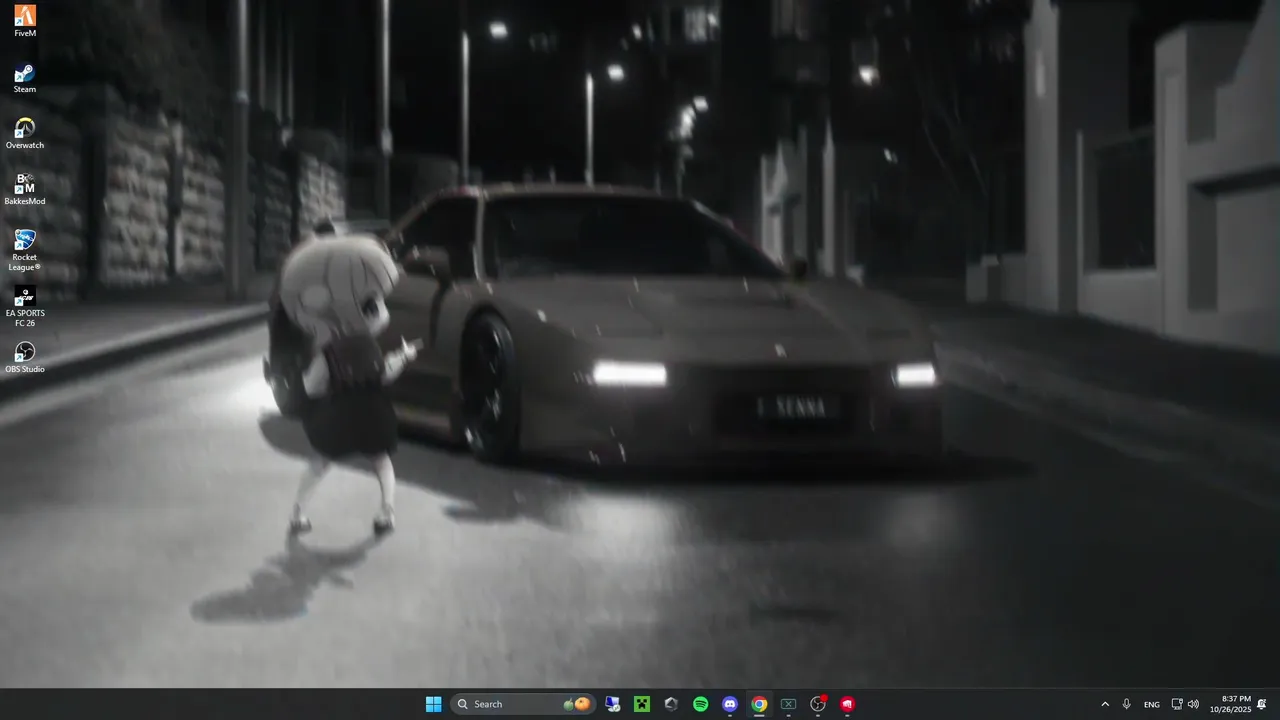Image resolution: width=1280 pixels, height=720 pixels.
Task: Open the notifications bell icon
Action: [1262, 704]
